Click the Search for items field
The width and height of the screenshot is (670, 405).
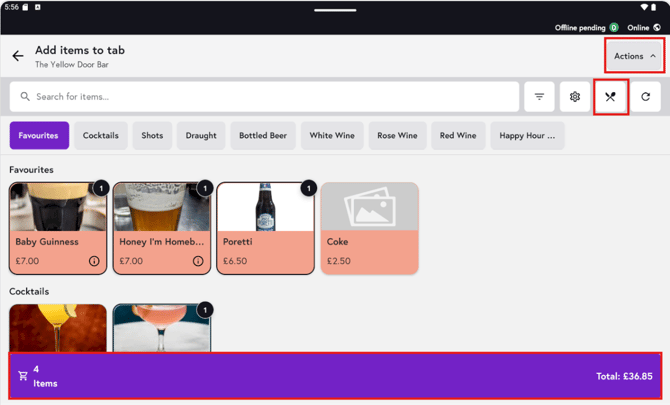265,97
